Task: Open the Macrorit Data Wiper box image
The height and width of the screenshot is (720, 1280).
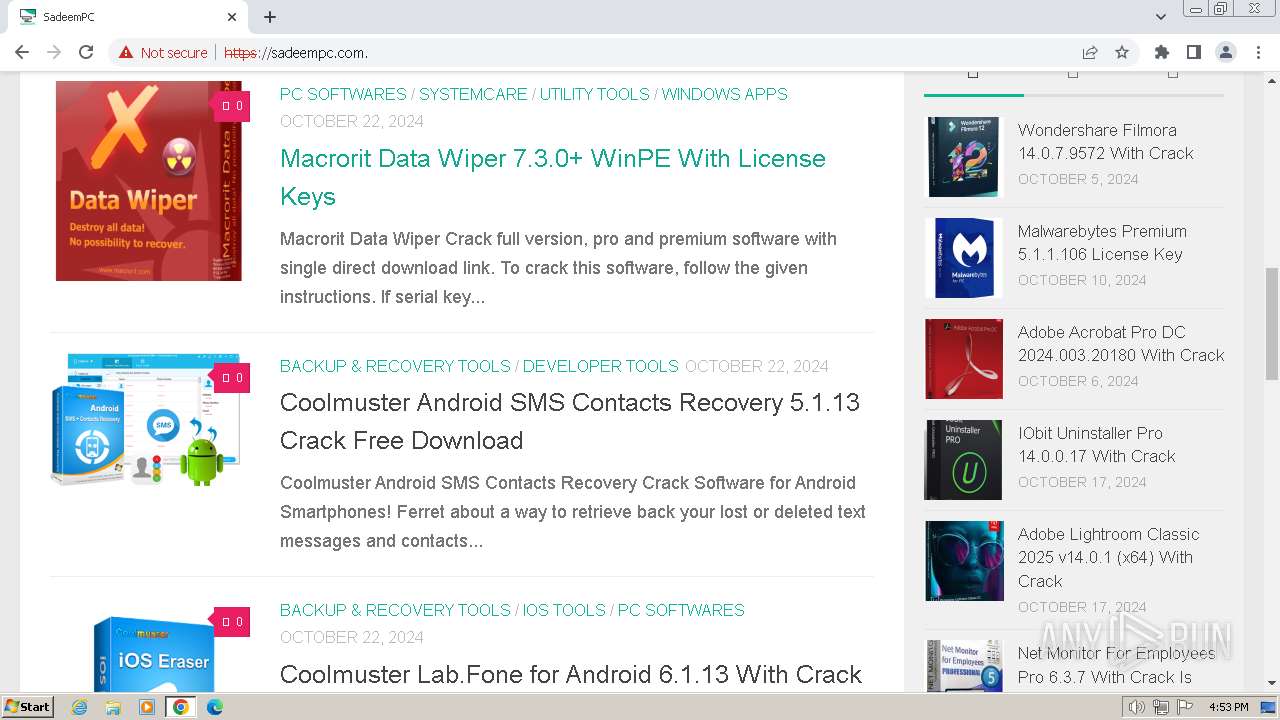Action: click(x=149, y=181)
